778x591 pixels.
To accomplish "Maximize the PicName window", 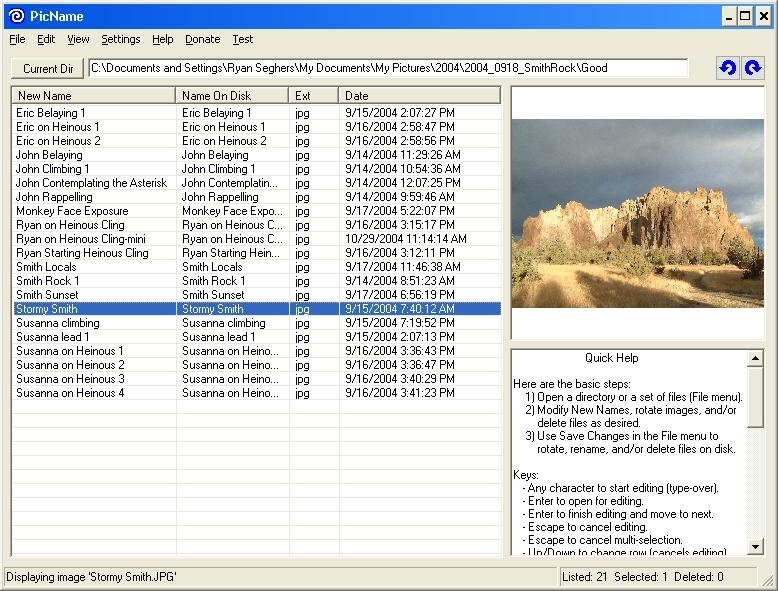I will (x=745, y=16).
